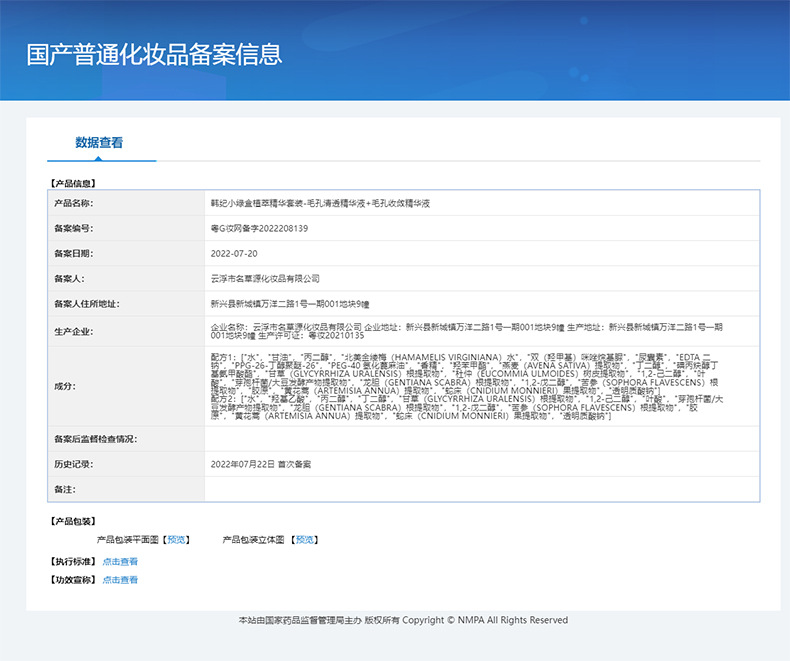Preview 产品包装立体图 via 预览 link

305,540
